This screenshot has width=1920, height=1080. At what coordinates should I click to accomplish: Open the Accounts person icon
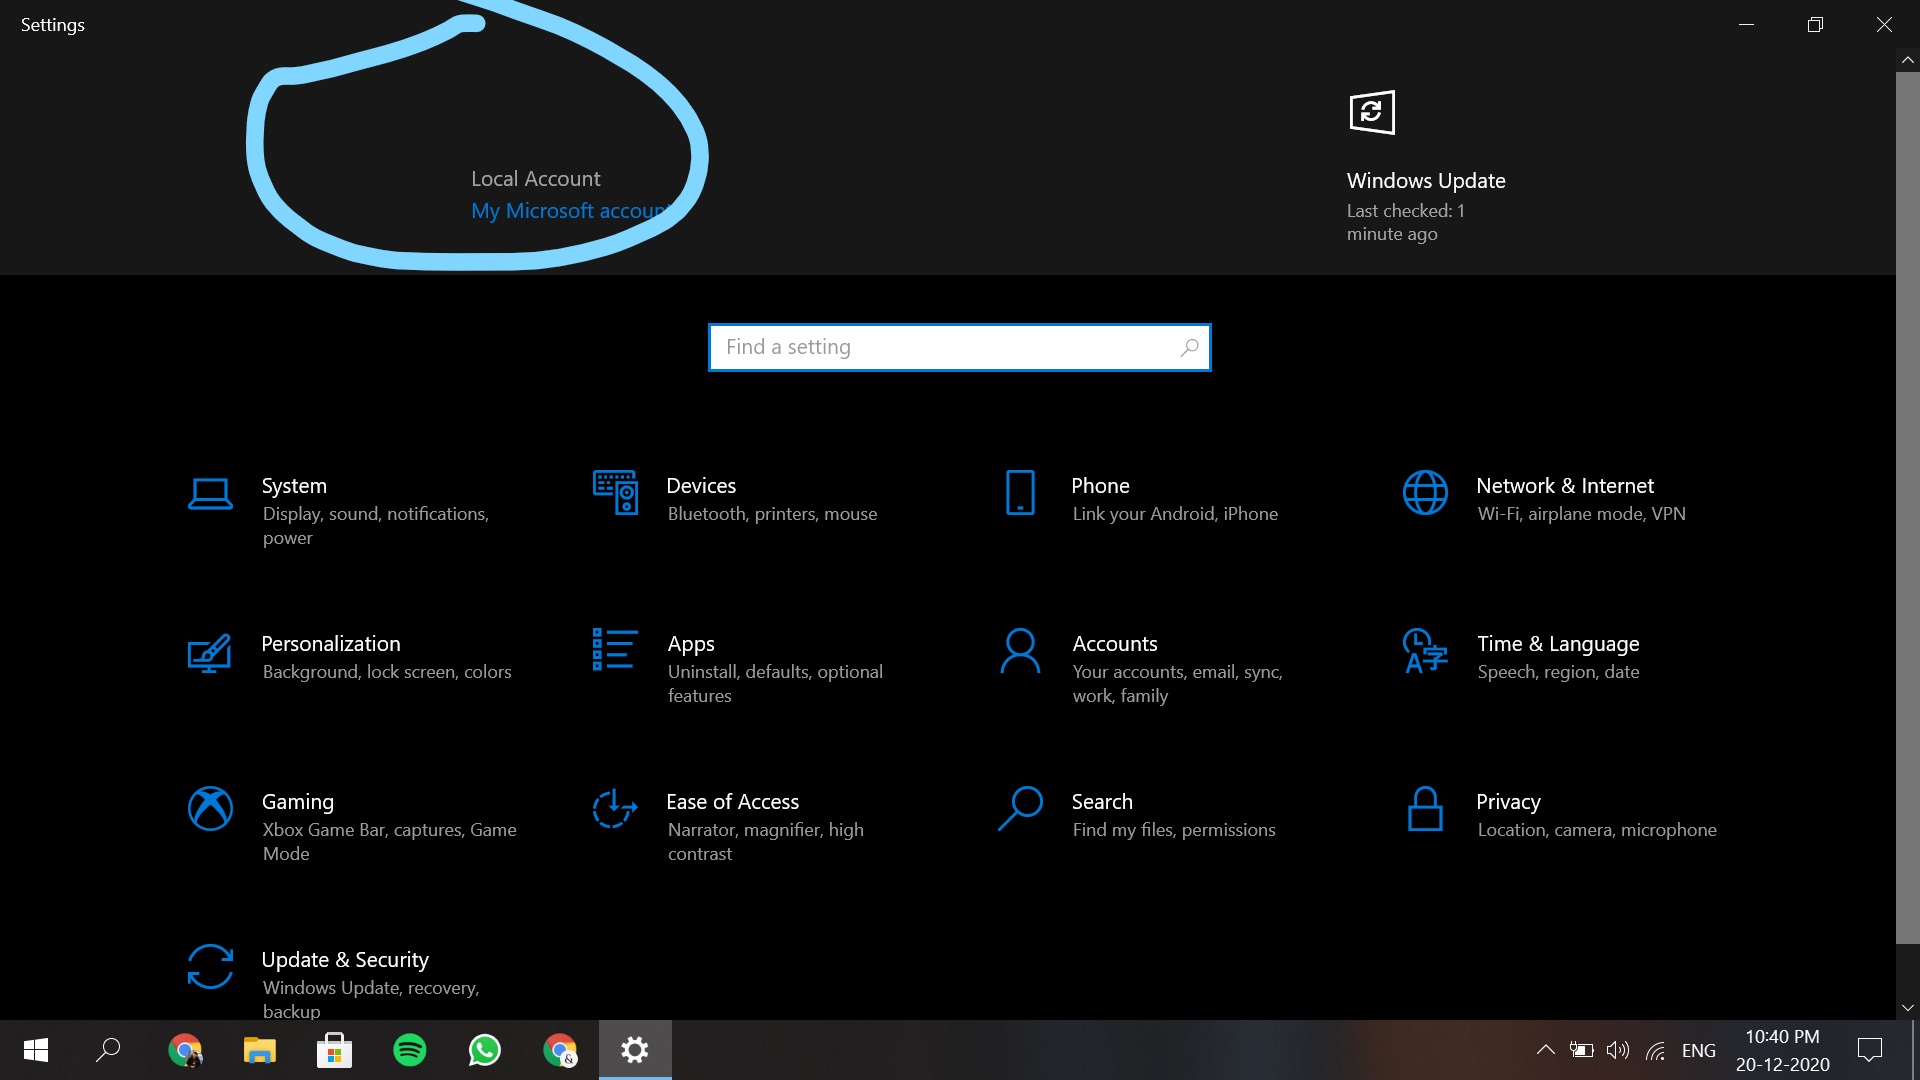click(x=1020, y=651)
